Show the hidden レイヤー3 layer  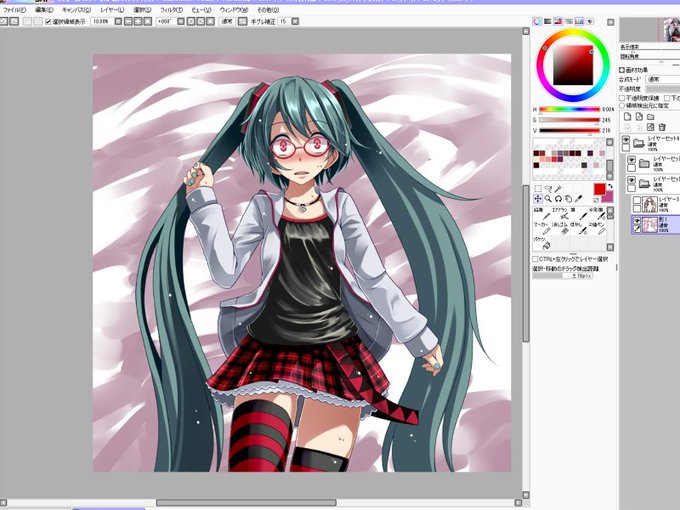[x=637, y=200]
